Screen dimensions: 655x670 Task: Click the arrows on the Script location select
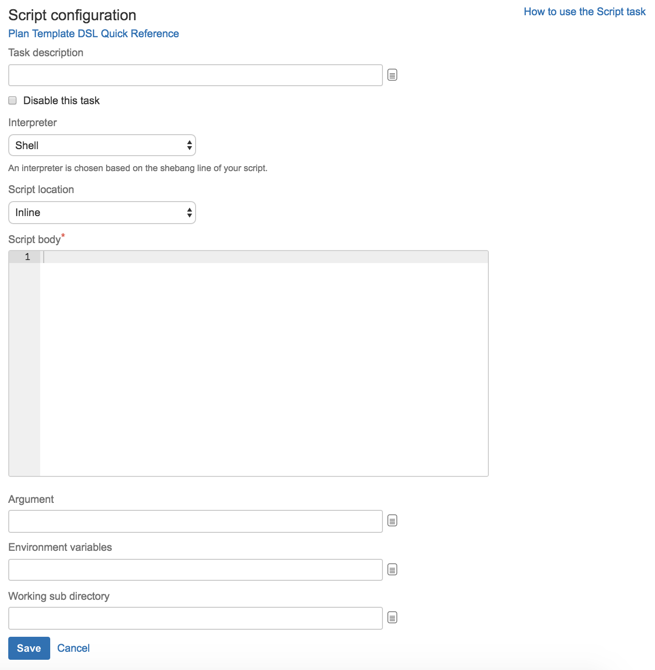189,212
